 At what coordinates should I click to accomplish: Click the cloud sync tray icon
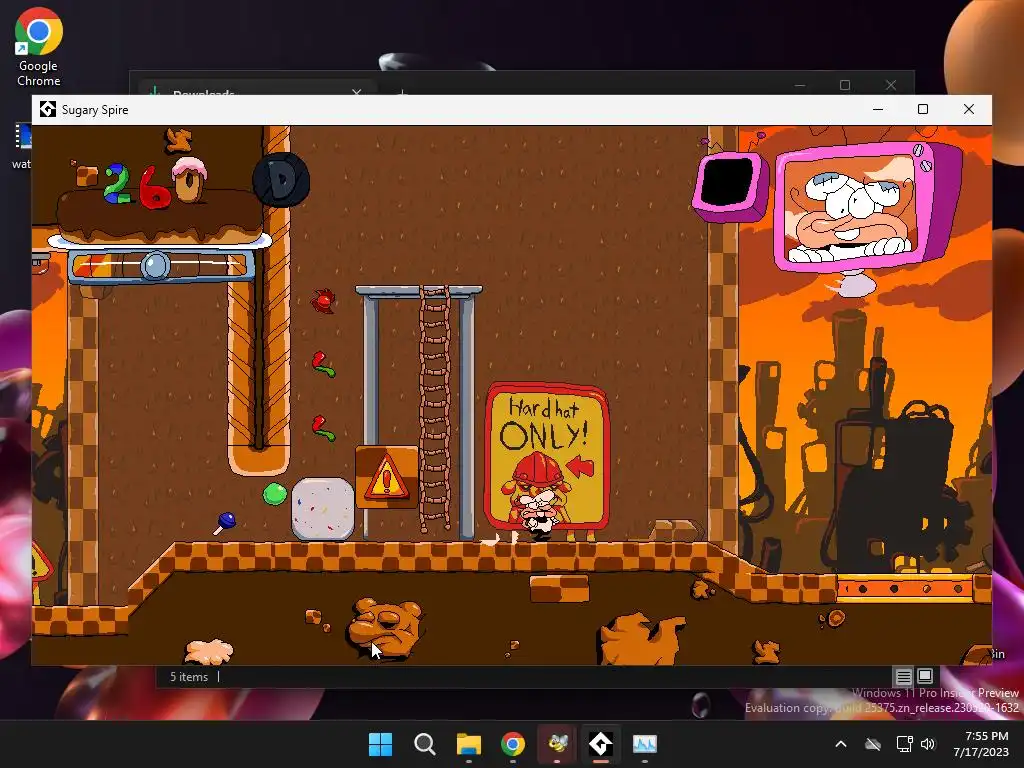(x=873, y=744)
